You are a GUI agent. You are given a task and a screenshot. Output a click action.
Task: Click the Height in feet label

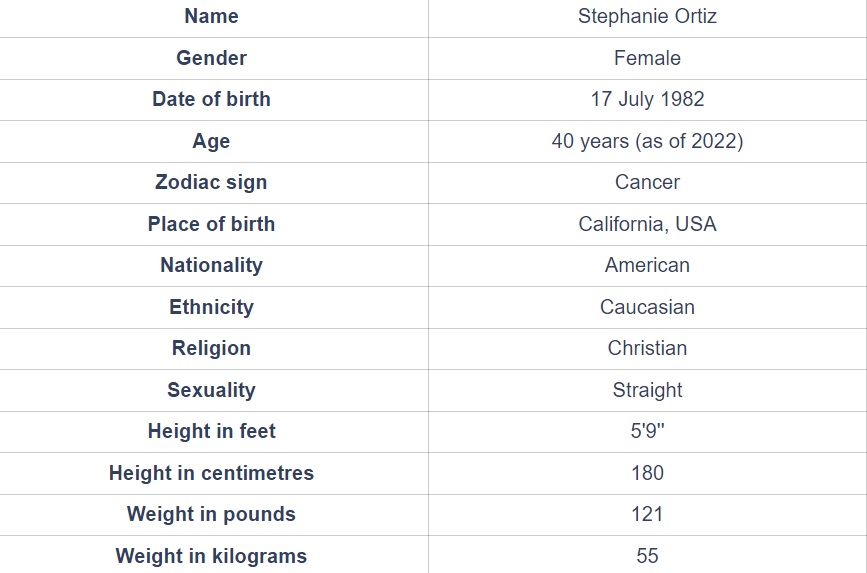point(211,431)
